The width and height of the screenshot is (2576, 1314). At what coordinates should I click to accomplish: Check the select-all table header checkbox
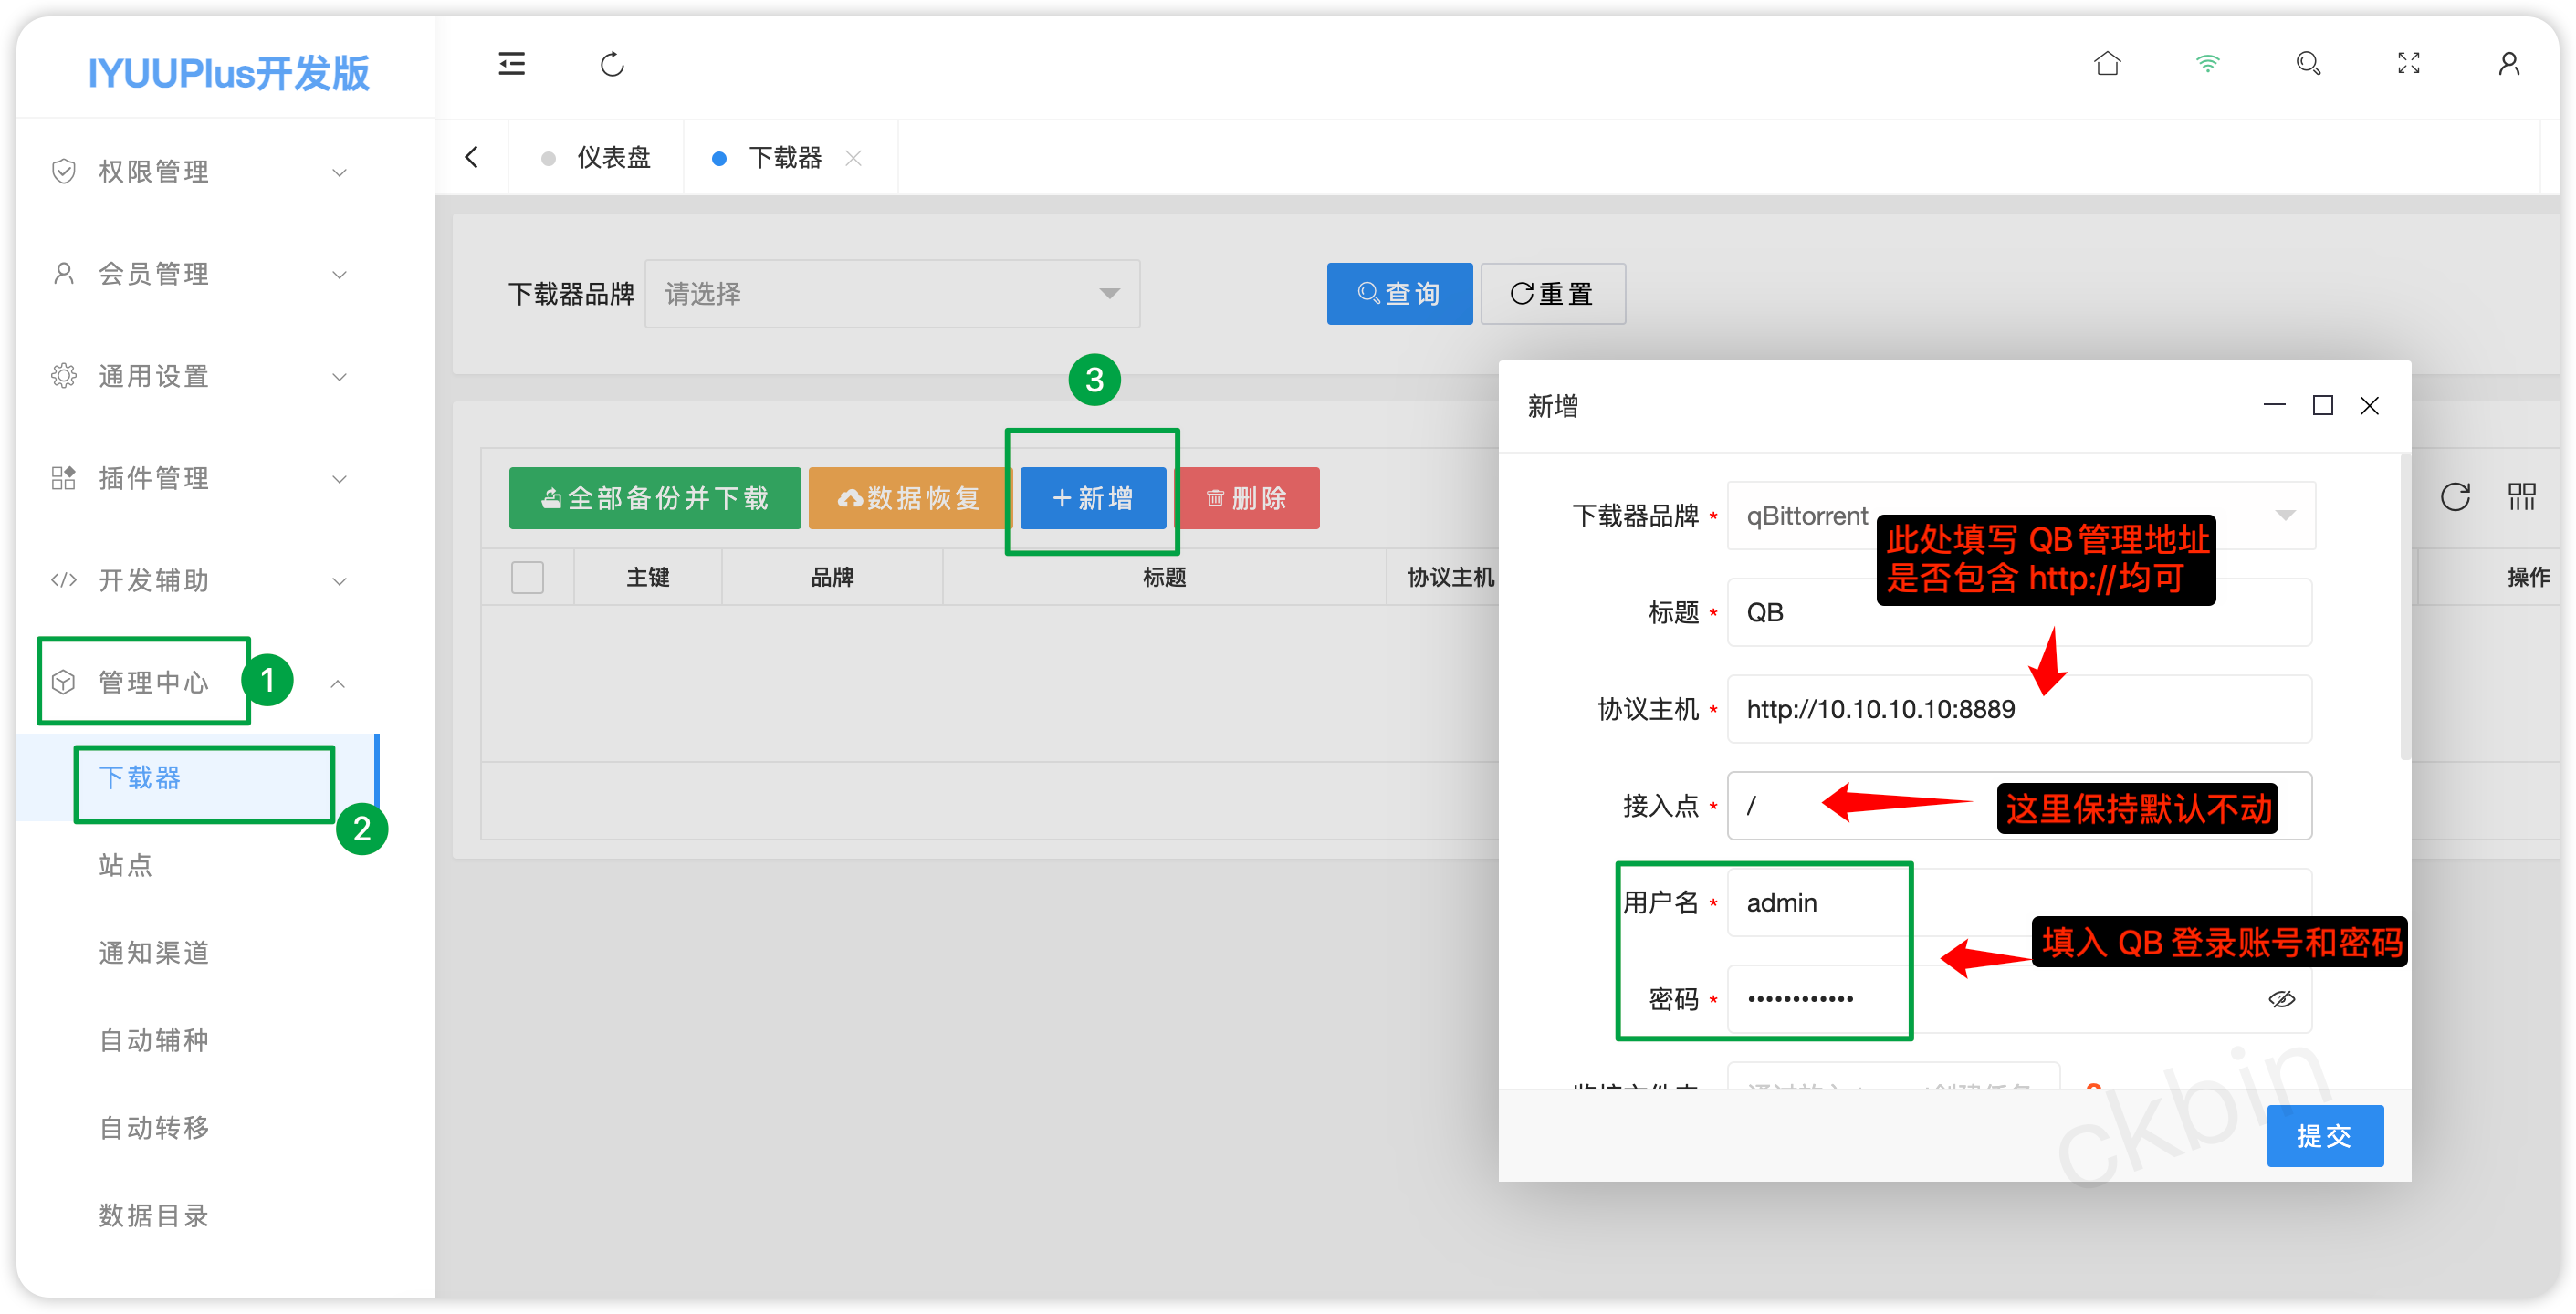[527, 577]
